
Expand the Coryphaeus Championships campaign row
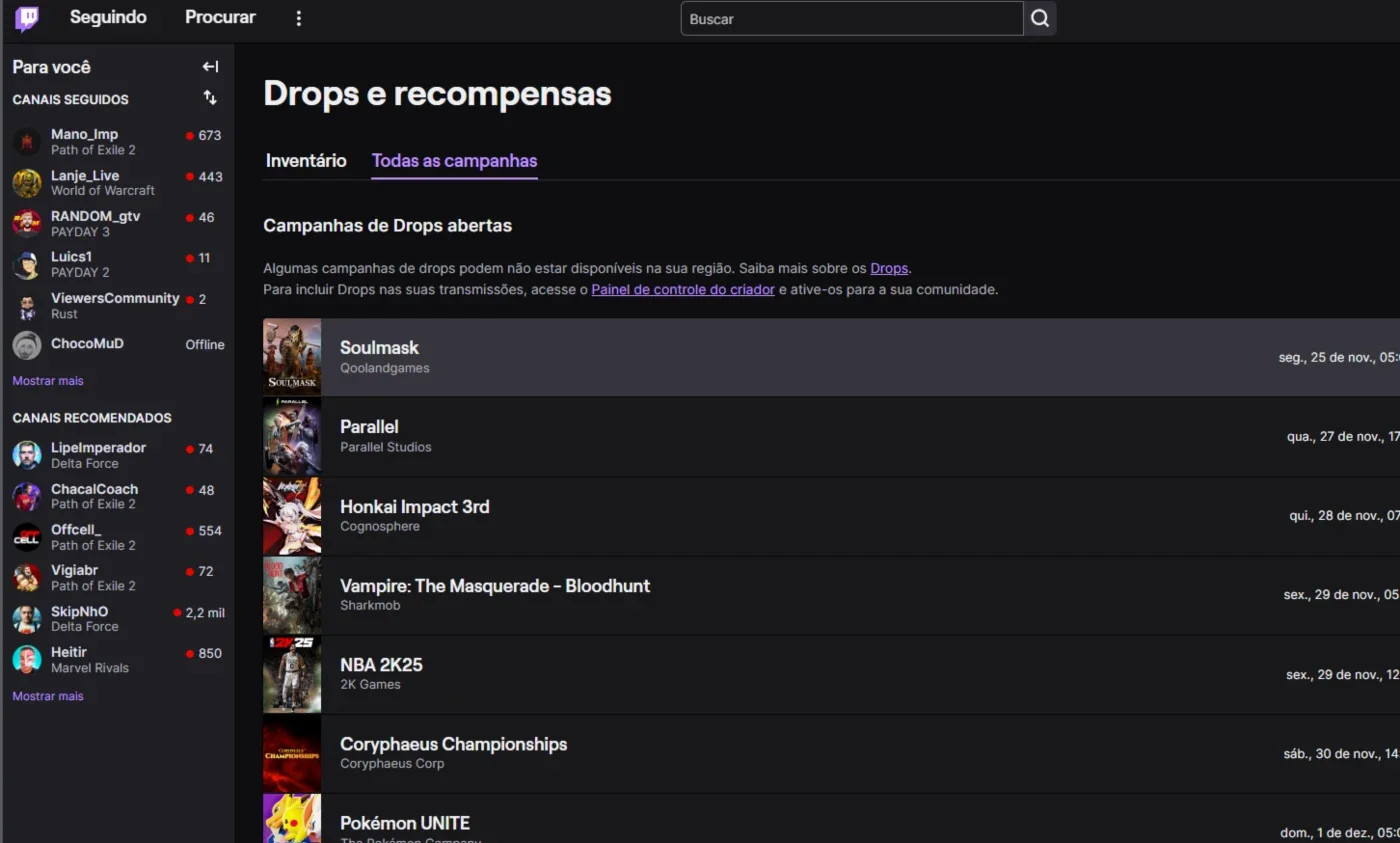831,754
